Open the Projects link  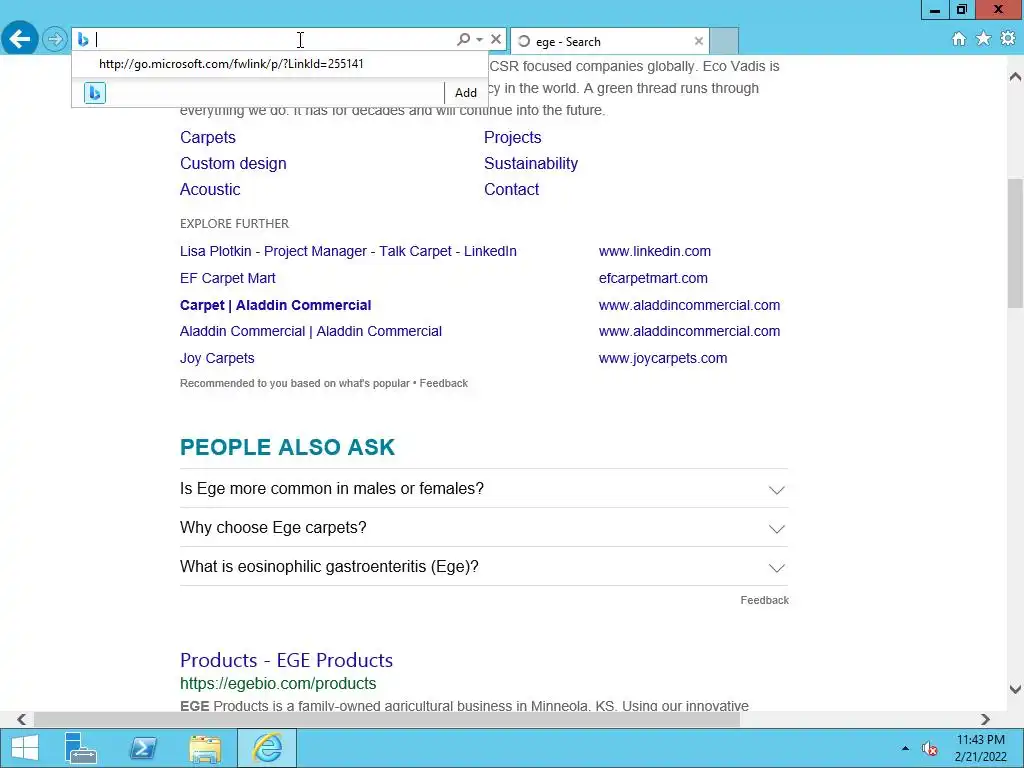point(513,137)
